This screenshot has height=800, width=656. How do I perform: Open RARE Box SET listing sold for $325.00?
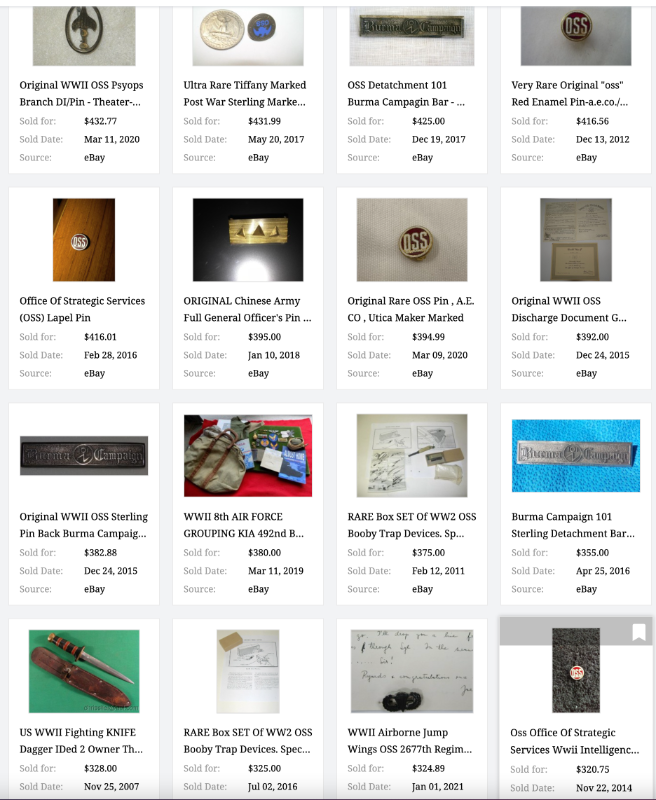click(x=248, y=741)
